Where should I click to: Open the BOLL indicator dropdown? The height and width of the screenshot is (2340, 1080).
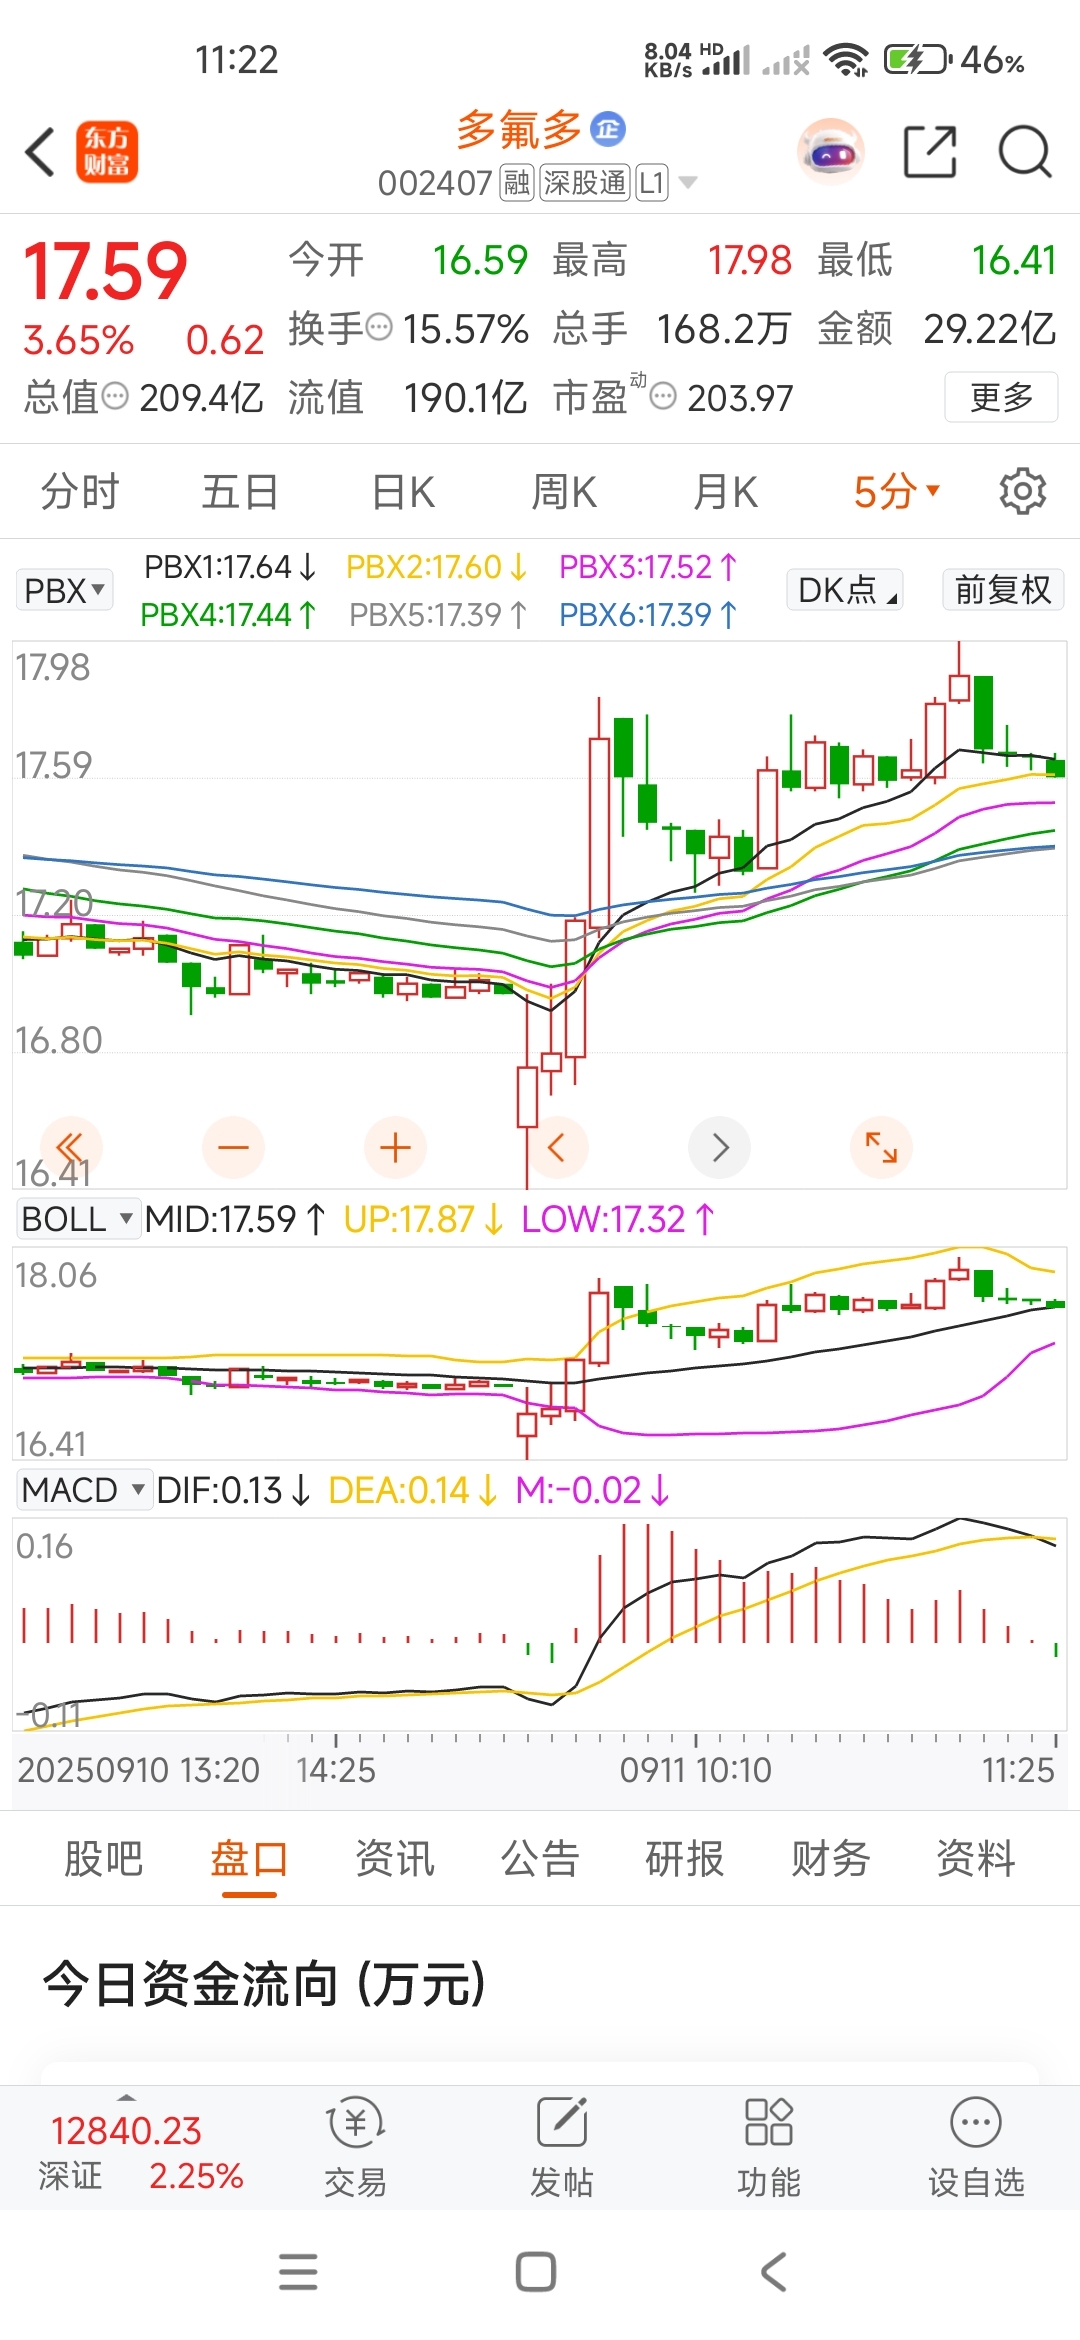point(77,1219)
